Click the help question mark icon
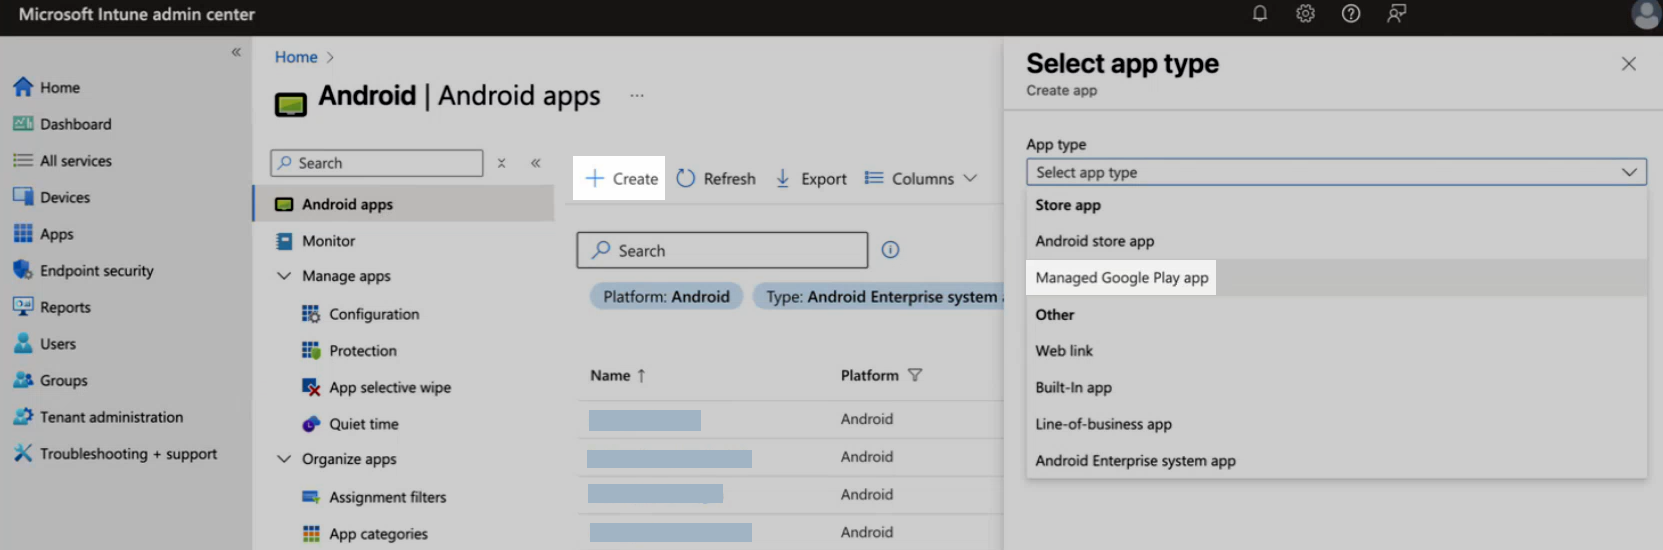 (x=1351, y=13)
